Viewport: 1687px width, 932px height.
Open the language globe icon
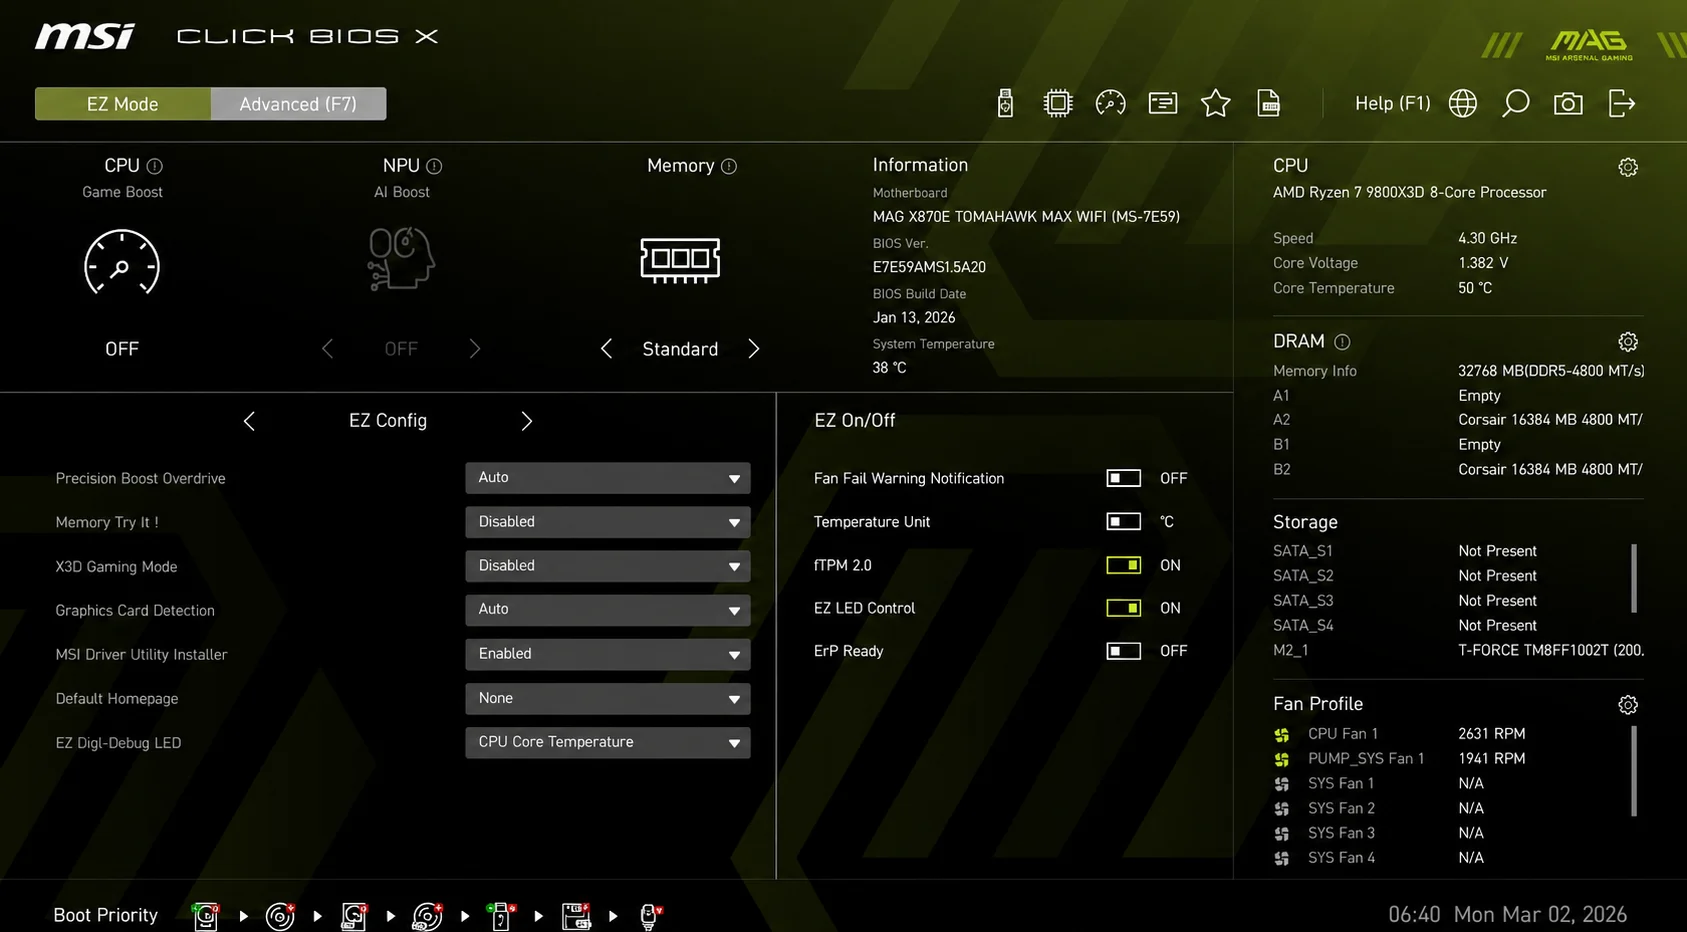[1463, 103]
